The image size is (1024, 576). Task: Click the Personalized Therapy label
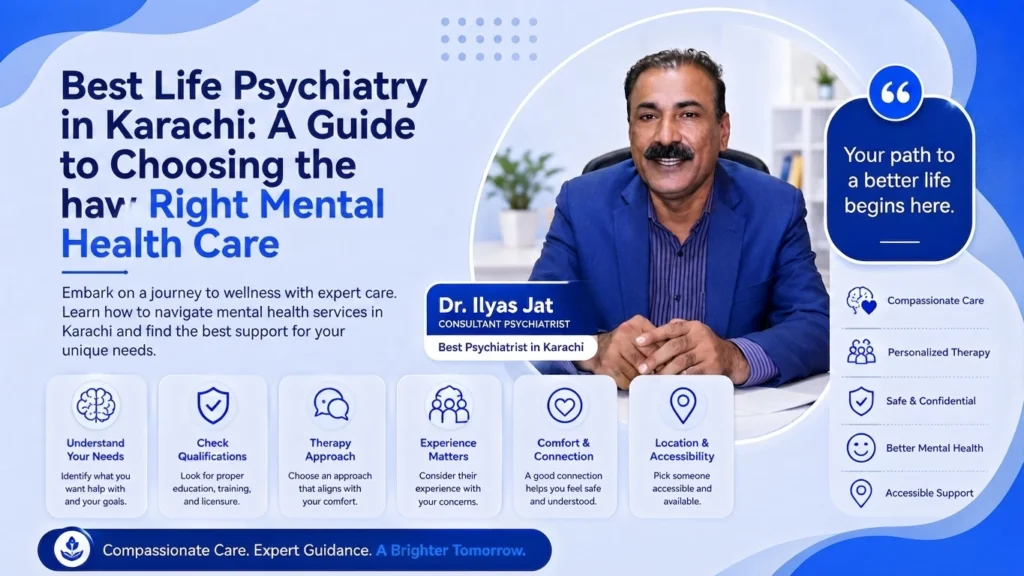point(938,352)
